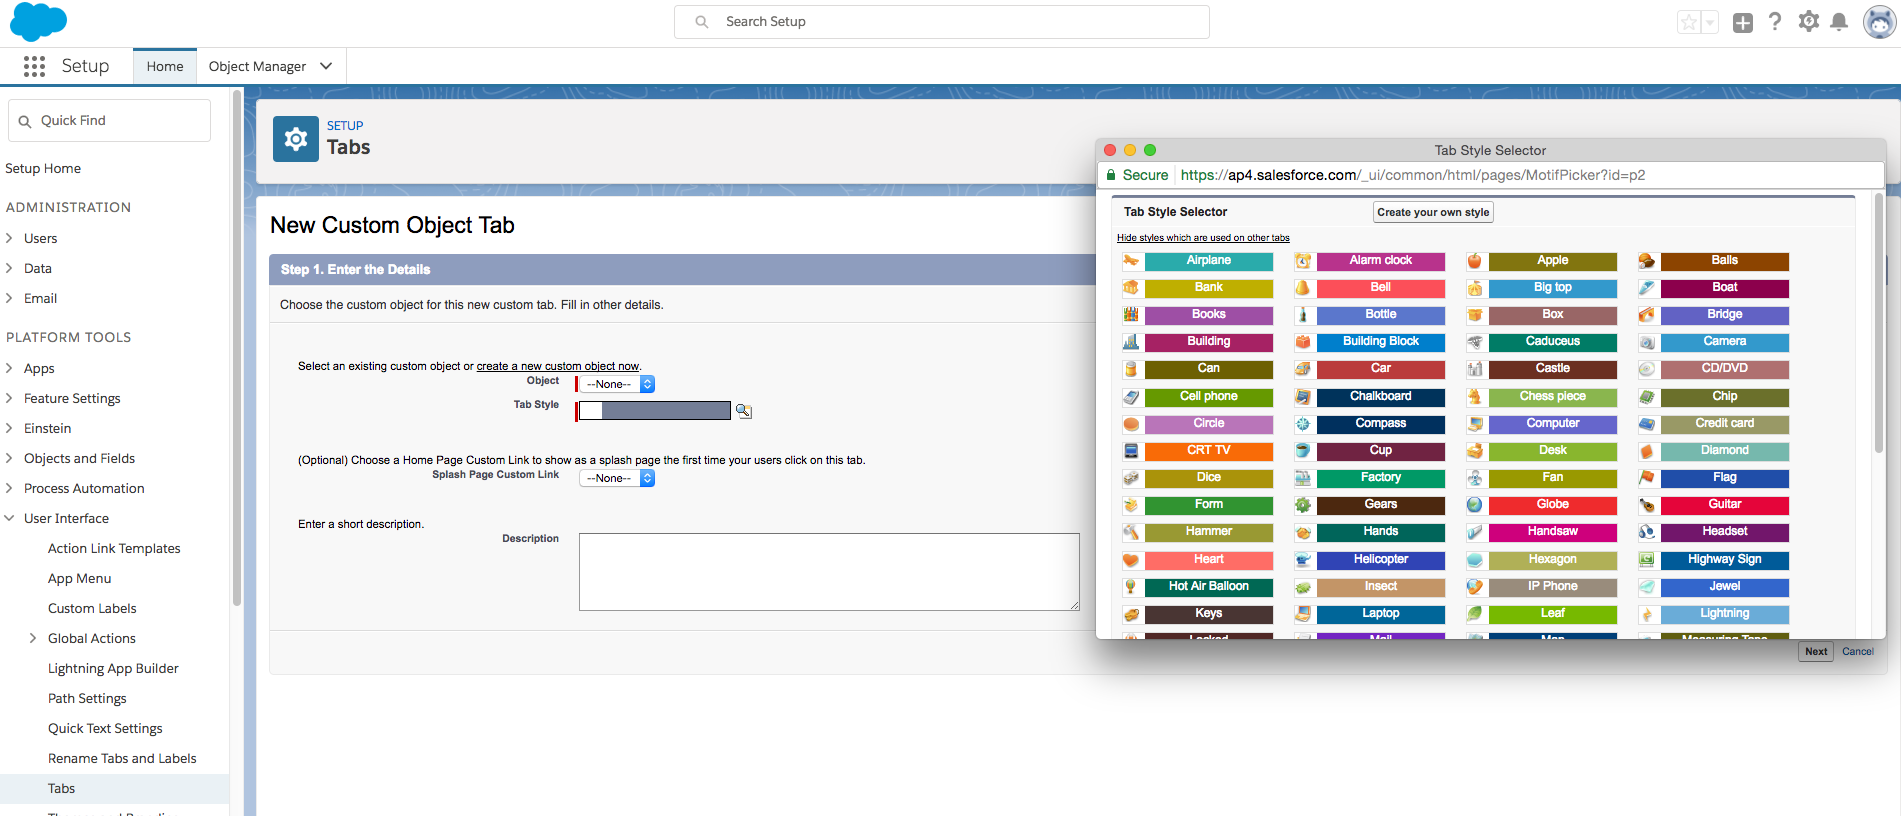Open the Object Manager dropdown chevron
1901x816 pixels.
click(x=326, y=66)
